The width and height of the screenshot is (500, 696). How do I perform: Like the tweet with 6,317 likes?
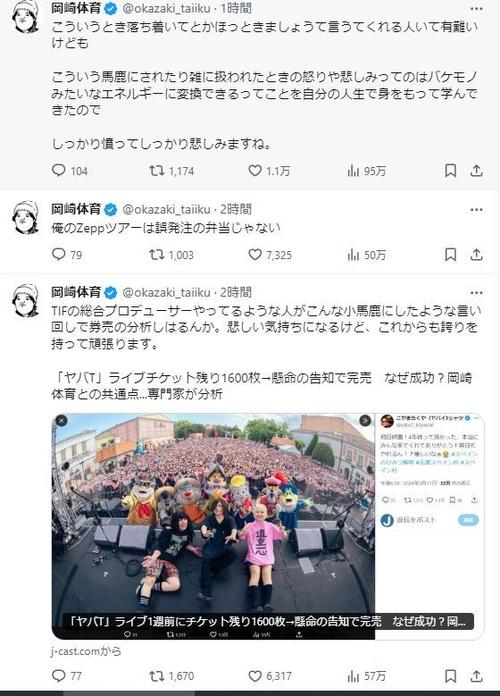270,676
